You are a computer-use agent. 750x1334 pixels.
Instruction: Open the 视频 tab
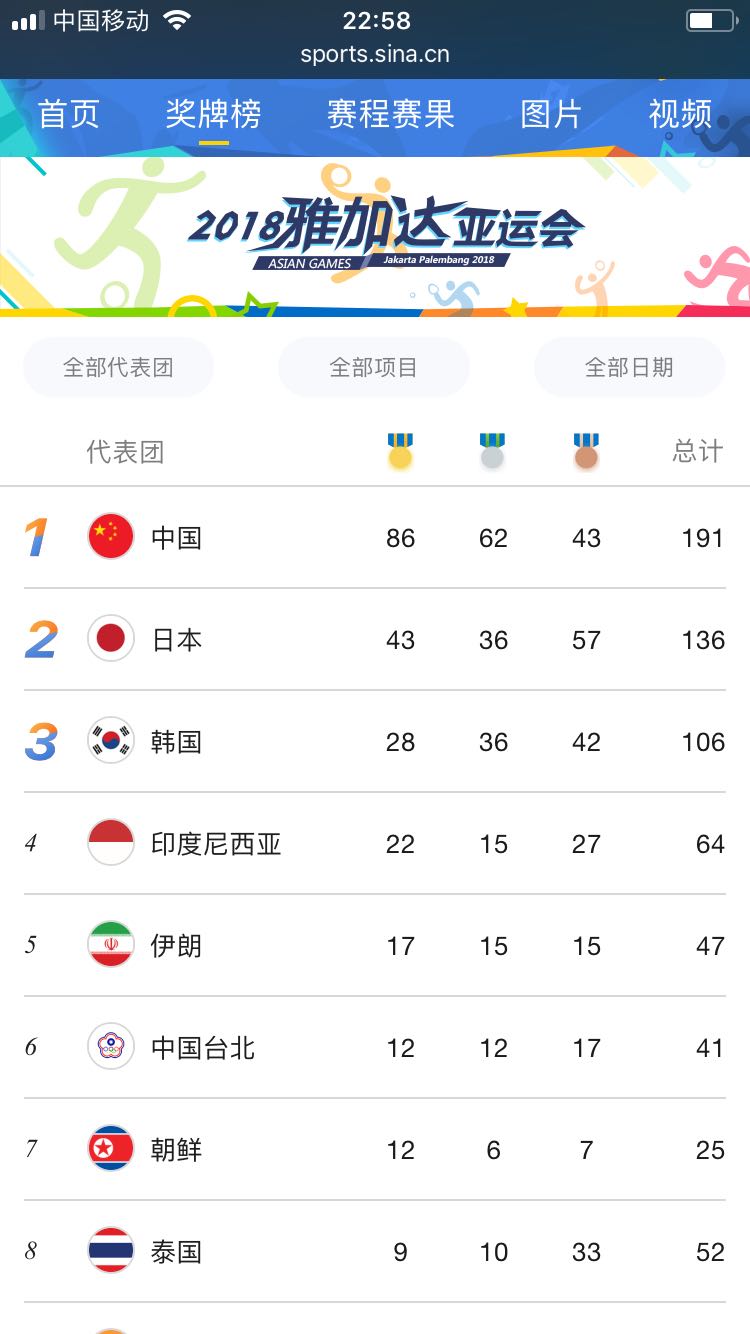click(680, 114)
